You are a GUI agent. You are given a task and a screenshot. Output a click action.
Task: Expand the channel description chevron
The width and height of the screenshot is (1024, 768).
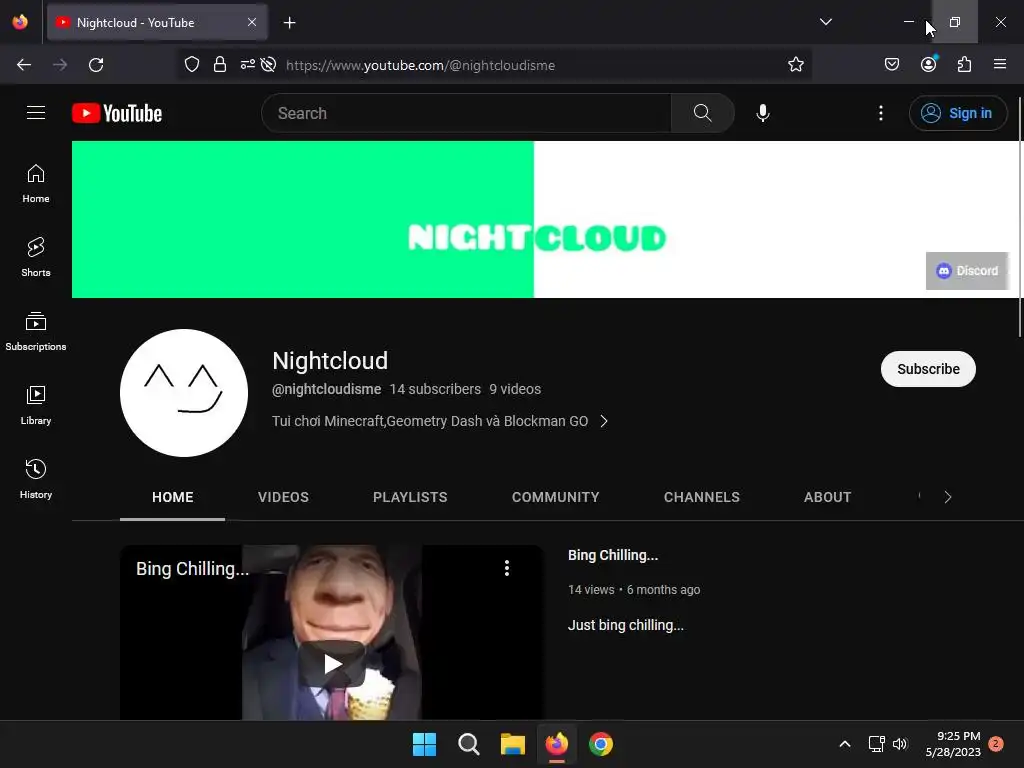point(604,421)
